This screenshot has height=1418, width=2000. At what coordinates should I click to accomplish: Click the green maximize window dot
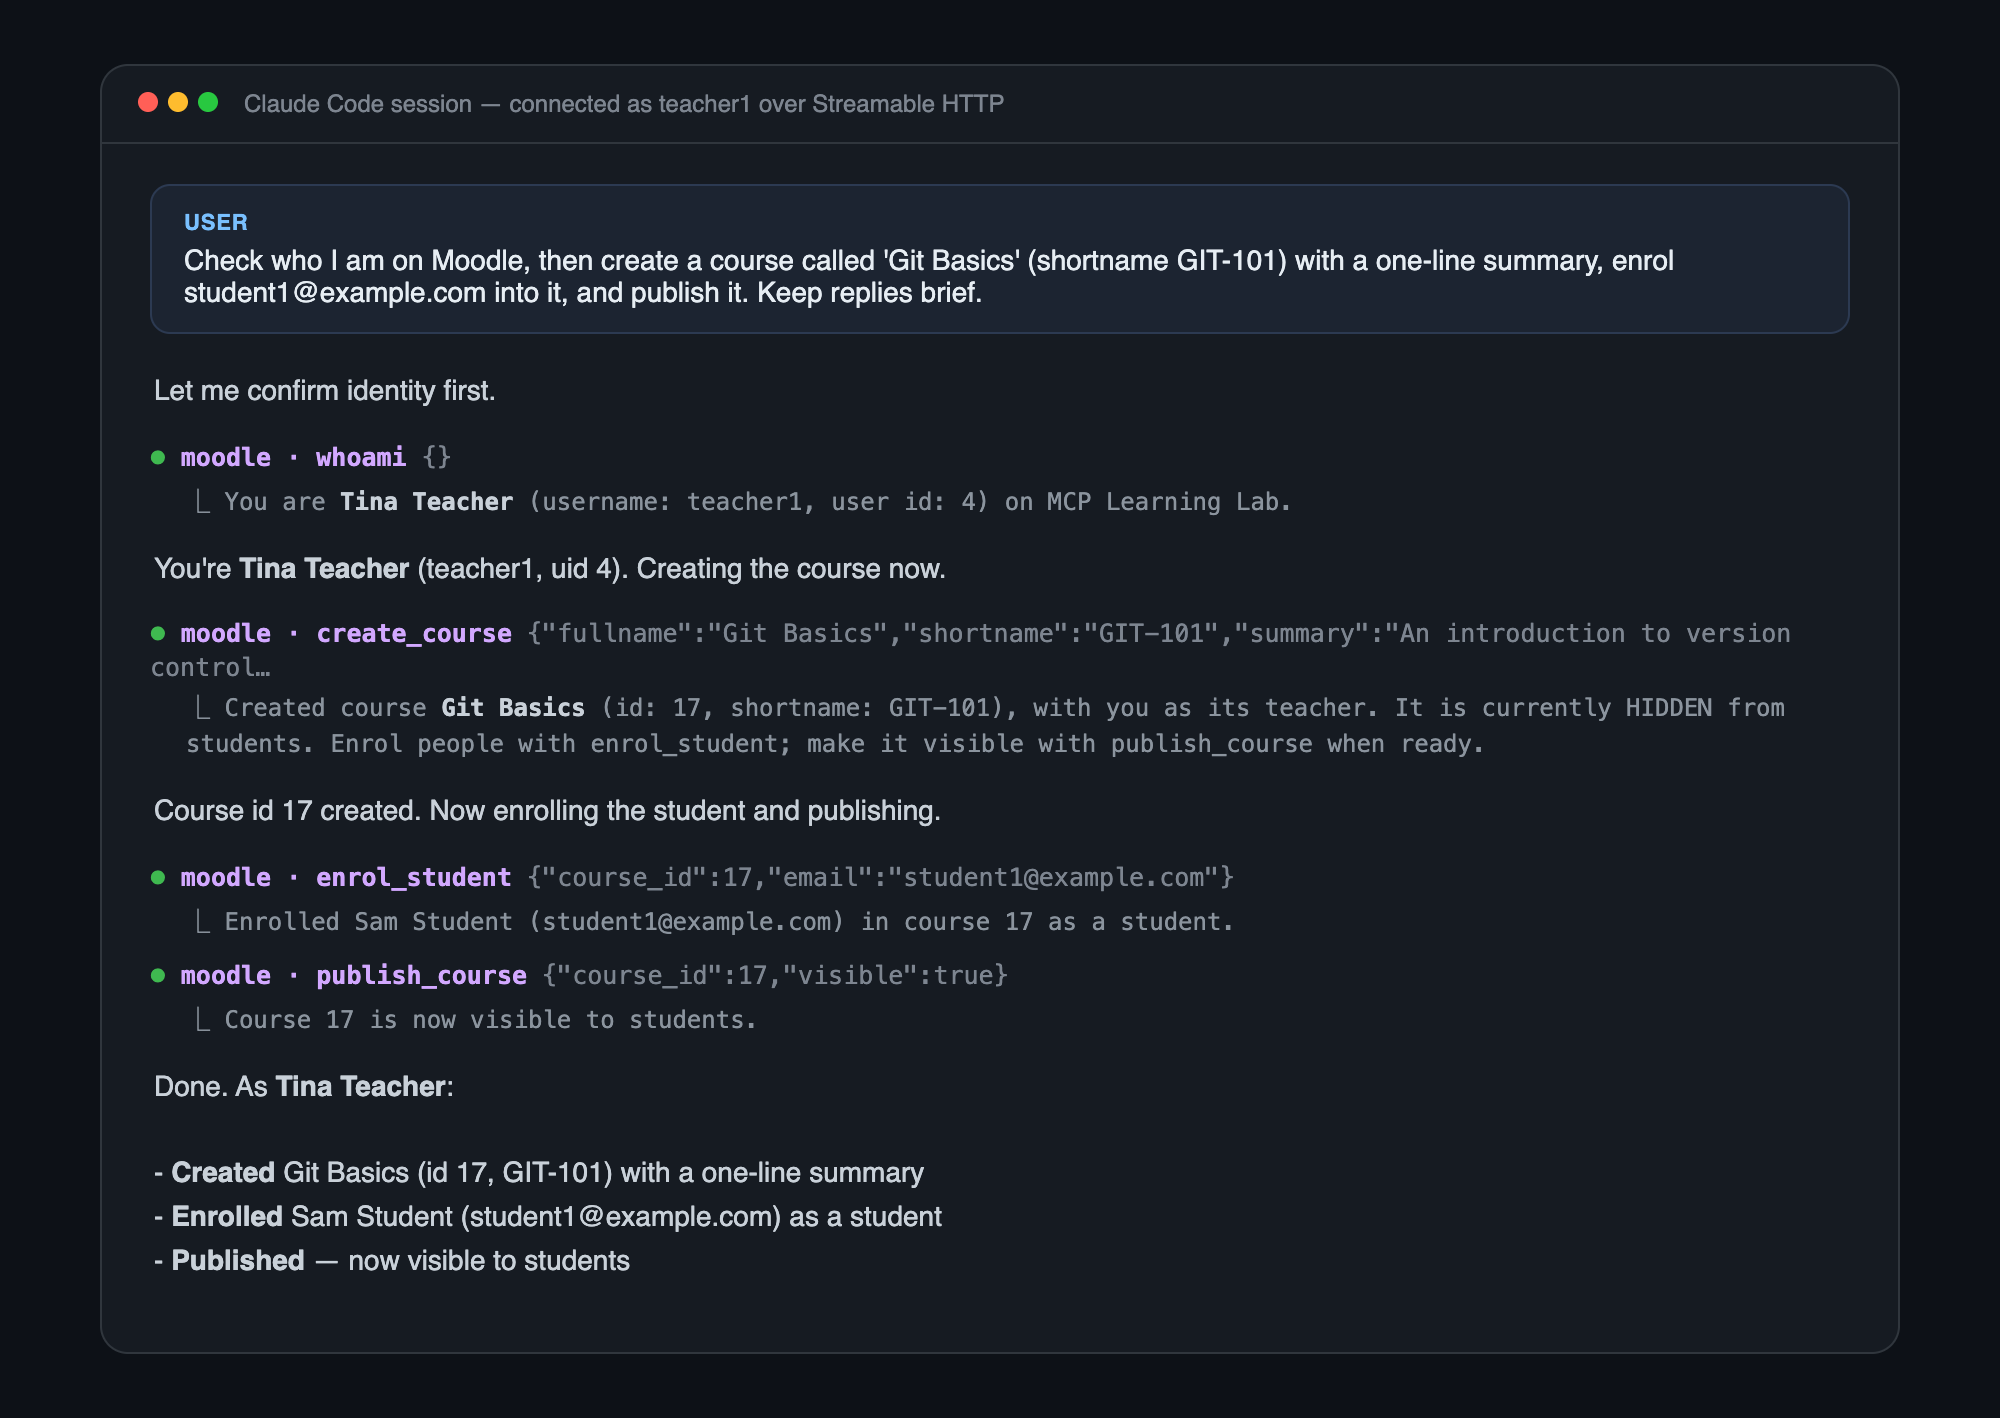coord(208,102)
